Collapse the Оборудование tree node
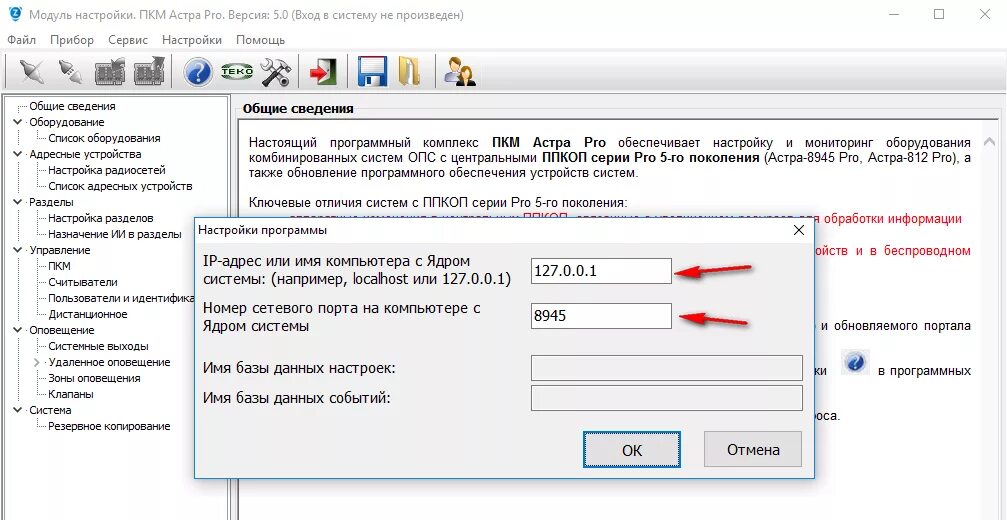 16,122
